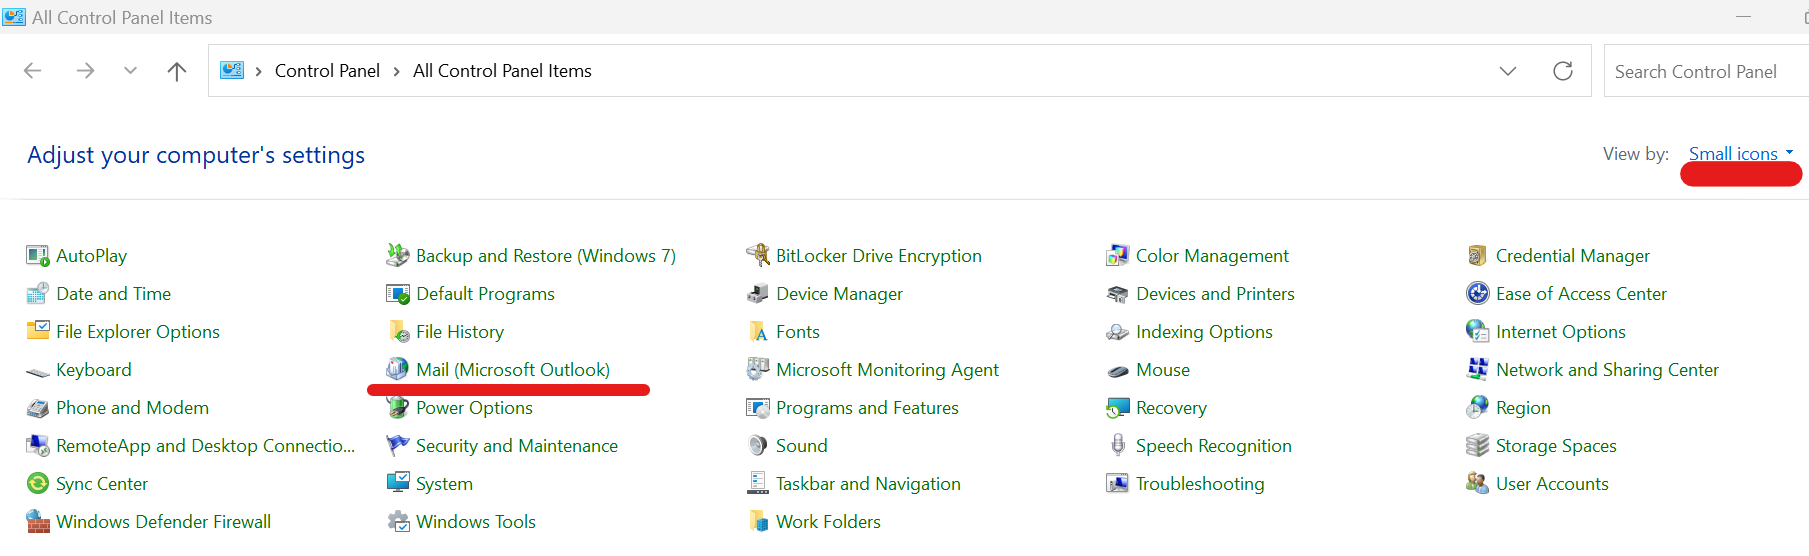Viewport: 1809px width, 556px height.
Task: Click Backup and Restore icon
Action: (398, 256)
